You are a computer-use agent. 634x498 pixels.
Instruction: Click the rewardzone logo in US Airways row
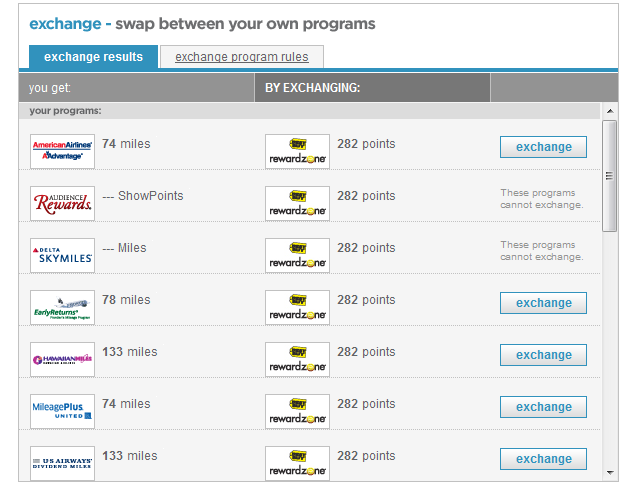[x=297, y=463]
